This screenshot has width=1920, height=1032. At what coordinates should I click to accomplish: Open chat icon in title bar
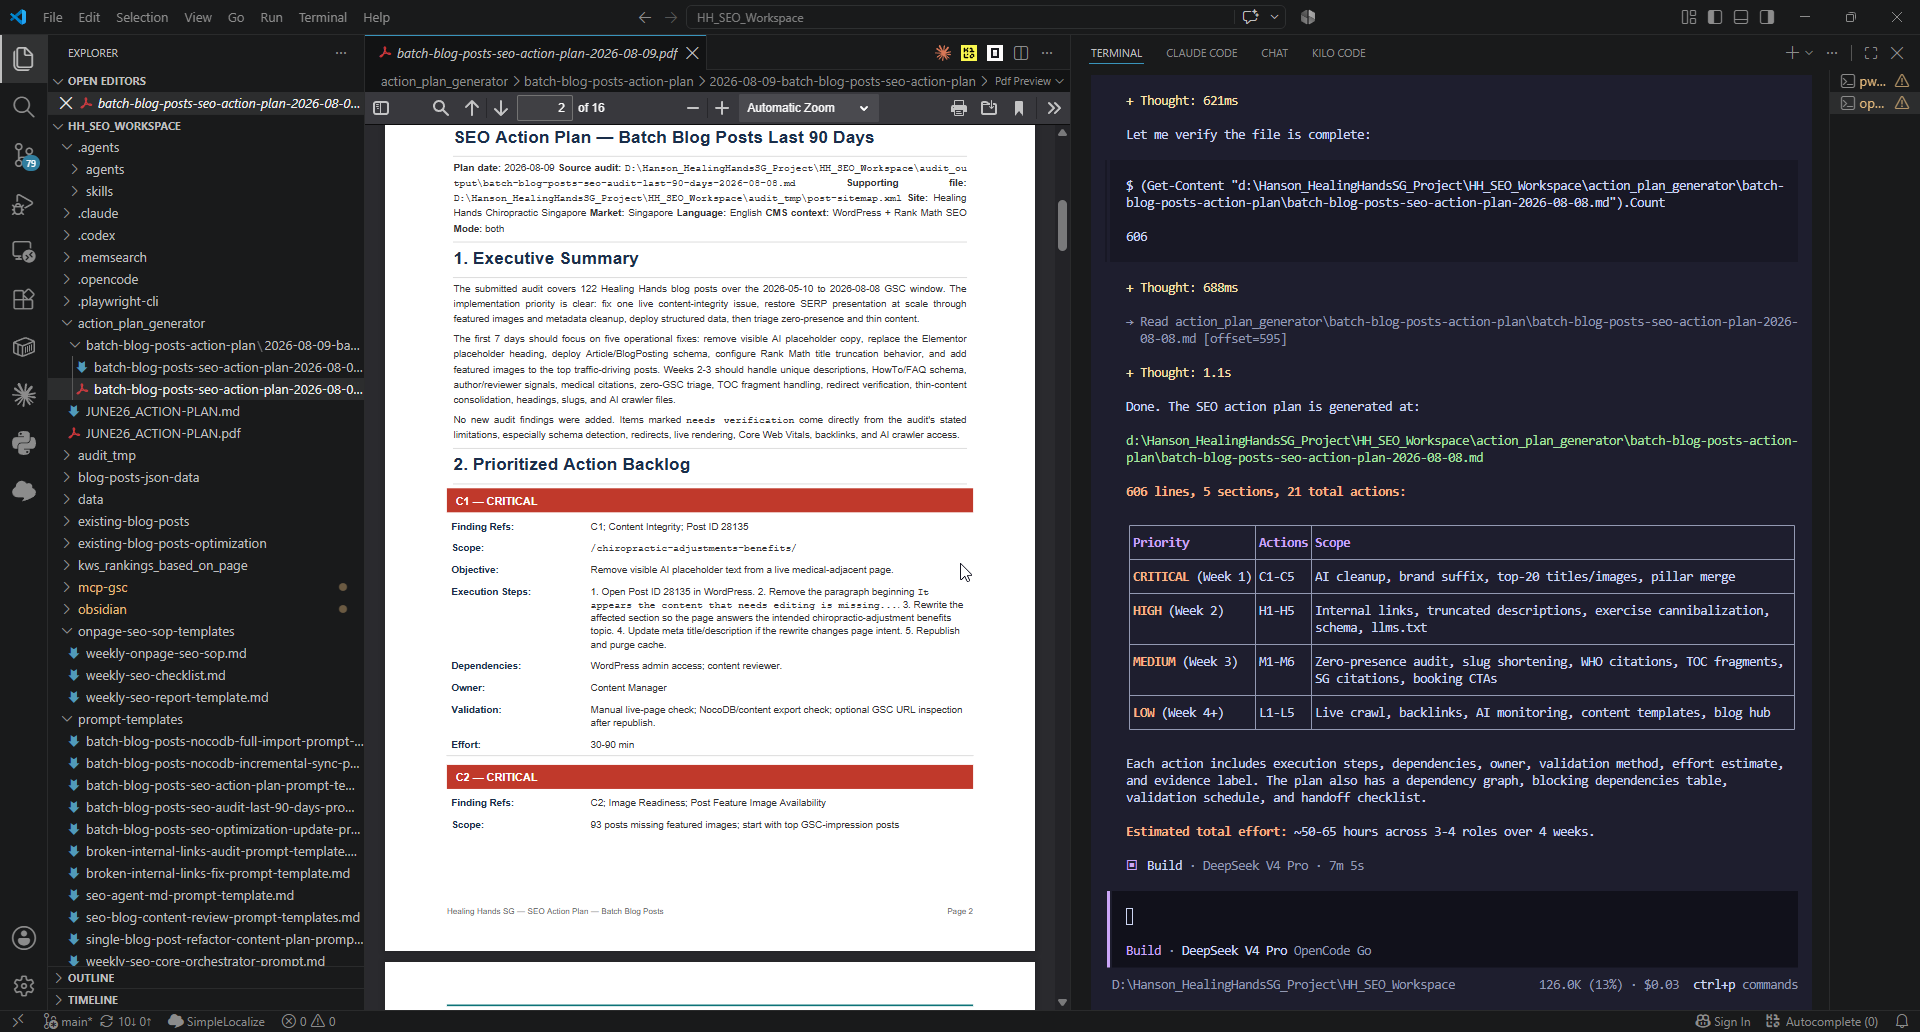1250,17
